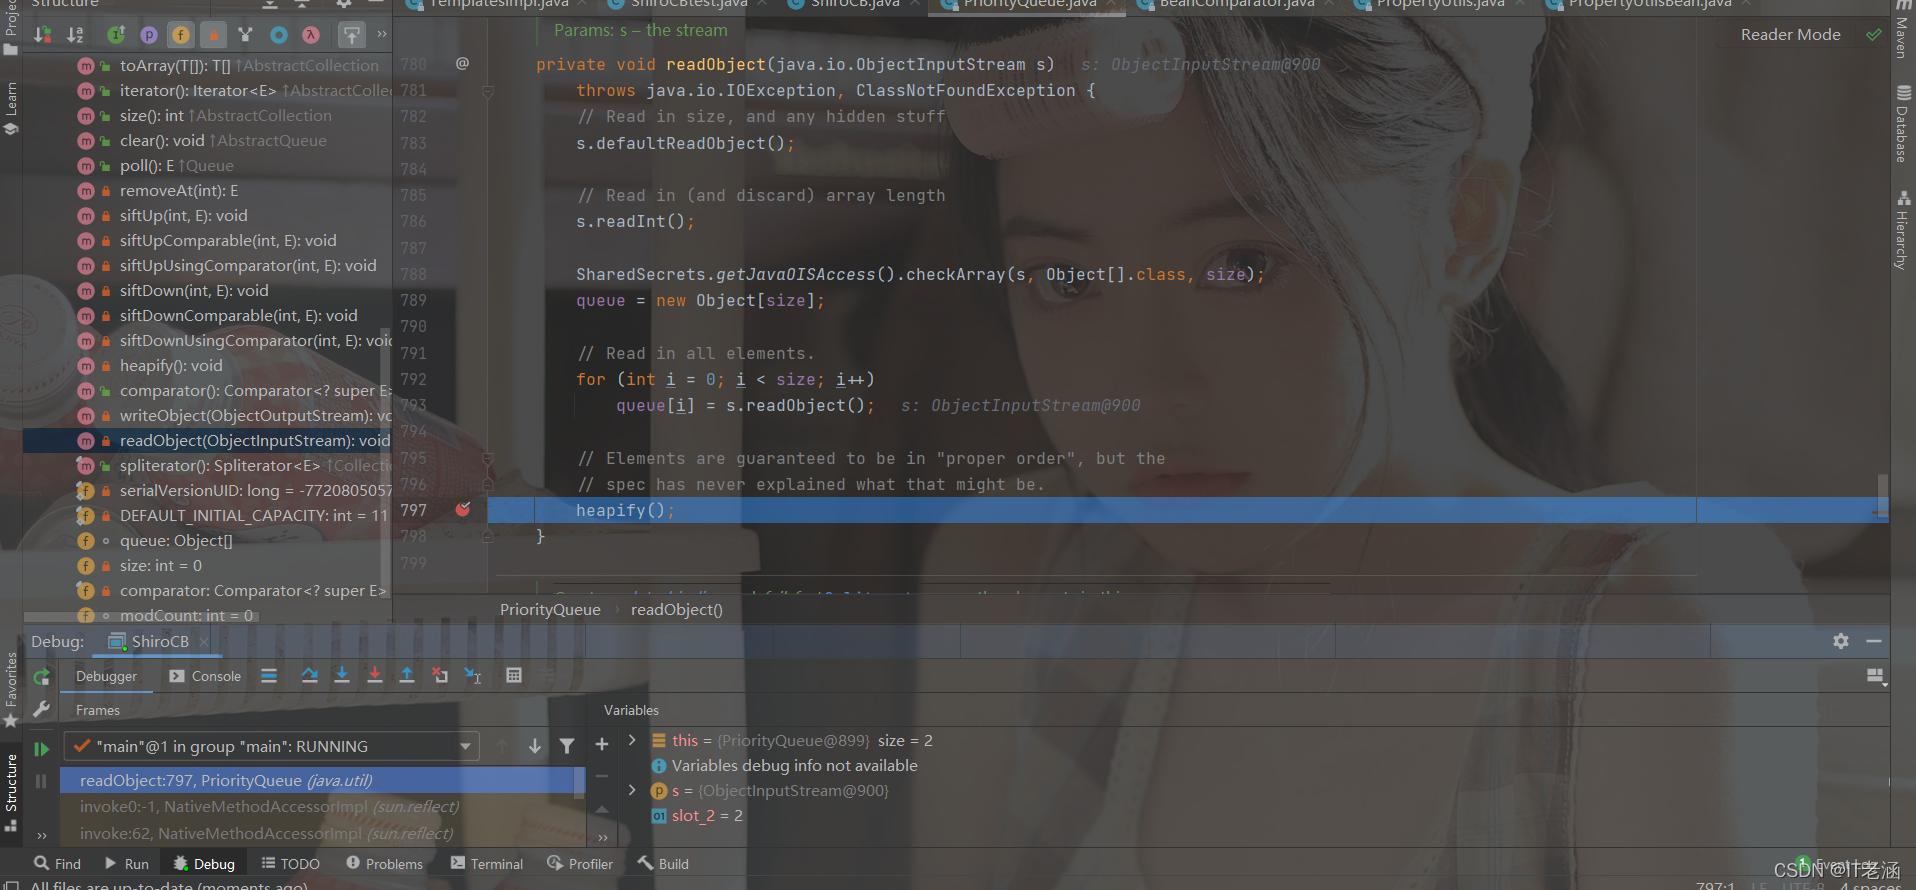The width and height of the screenshot is (1916, 890).
Task: Expand more variables panel actions
Action: point(603,837)
